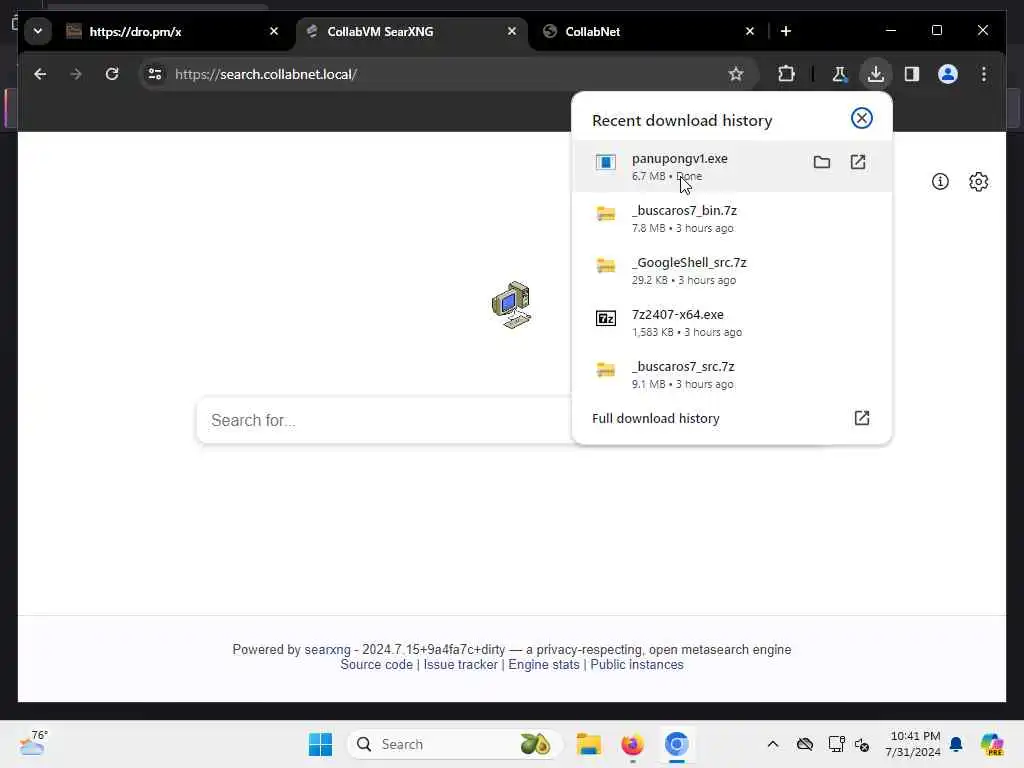Open panupongv1.exe with the open icon
This screenshot has height=768, width=1024.
pos(857,162)
